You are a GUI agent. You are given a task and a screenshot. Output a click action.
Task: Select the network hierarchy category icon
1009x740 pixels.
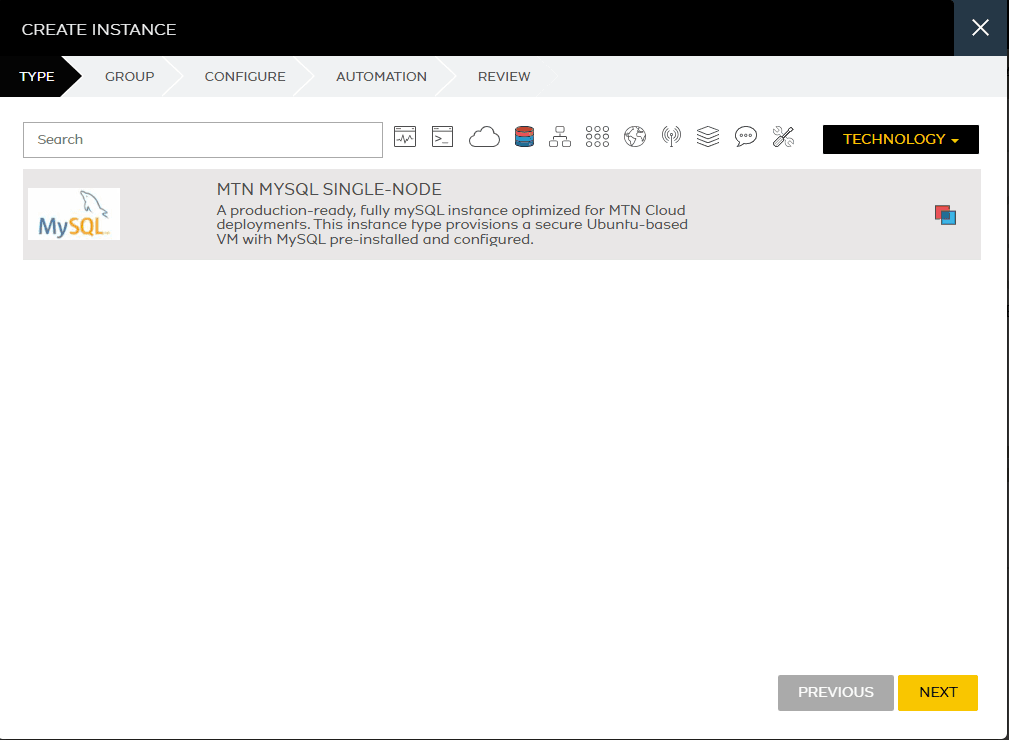coord(560,136)
